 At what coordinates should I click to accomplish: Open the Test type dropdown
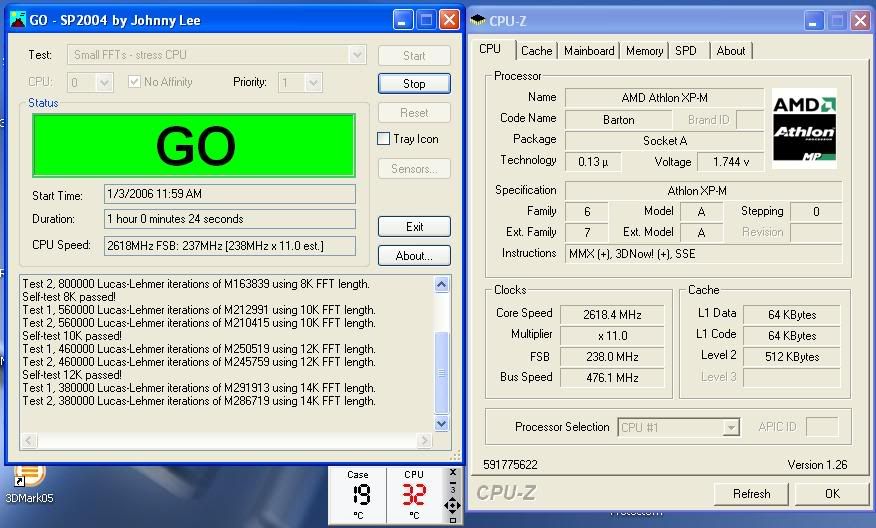(358, 55)
